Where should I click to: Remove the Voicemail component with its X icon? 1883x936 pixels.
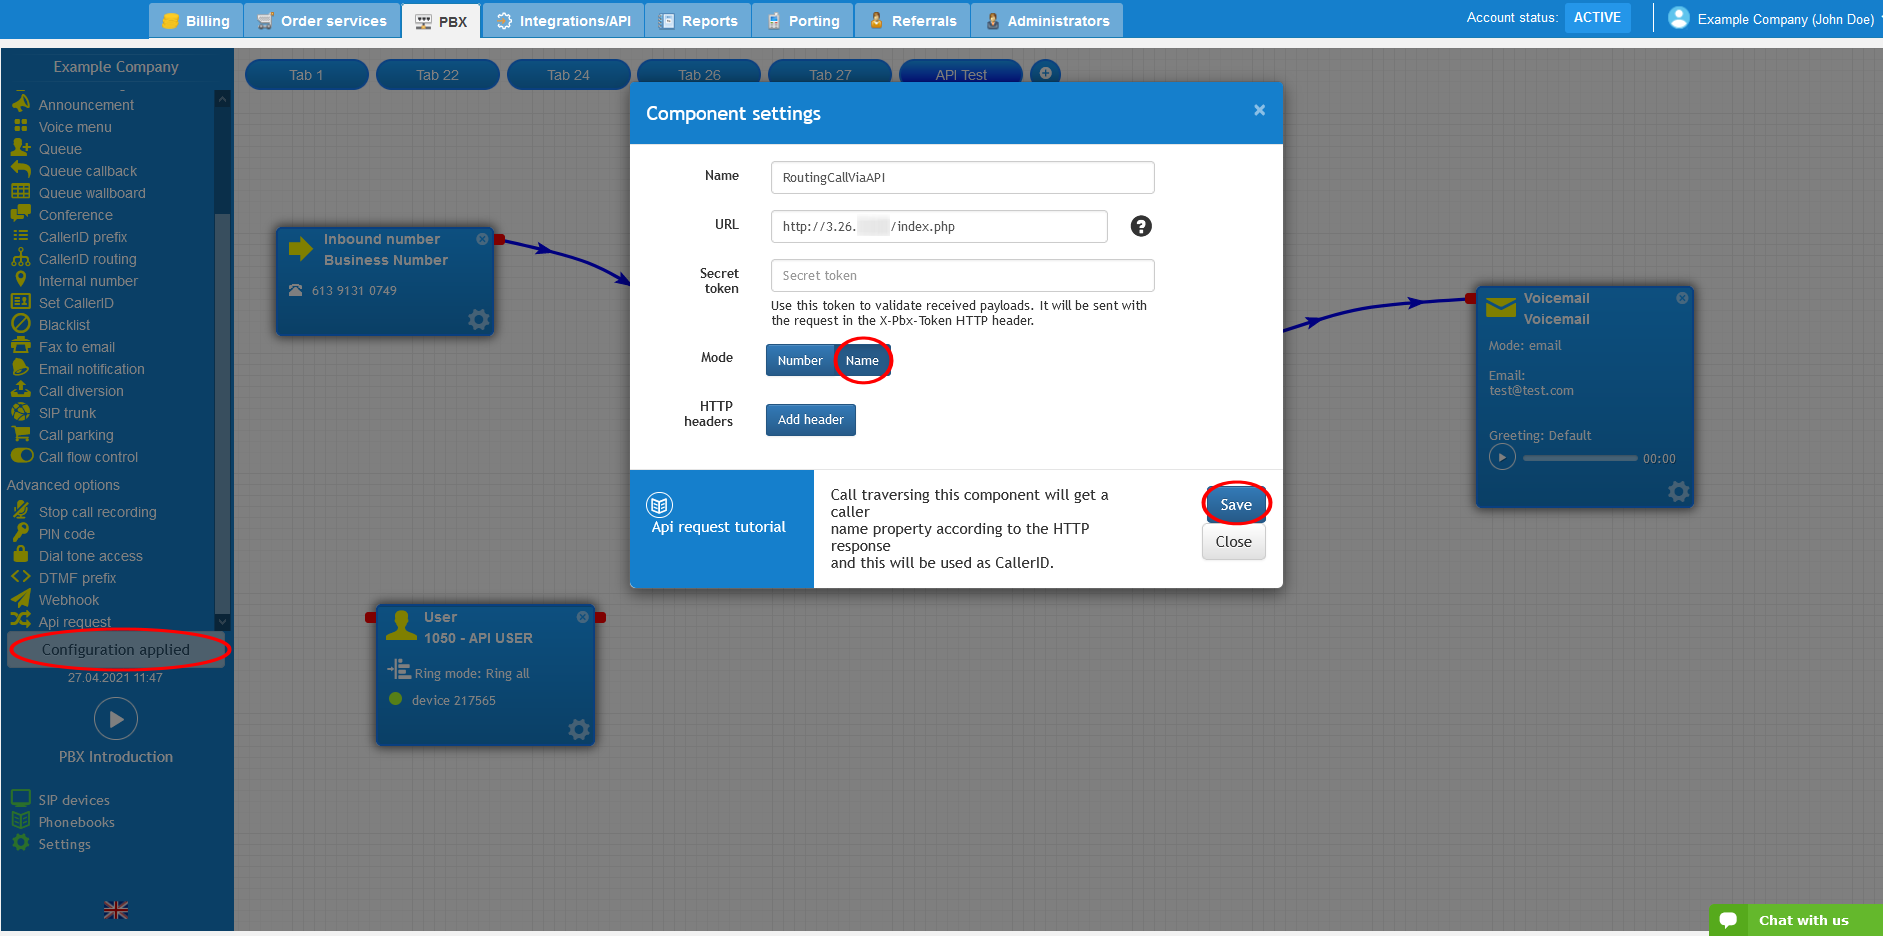[1682, 298]
